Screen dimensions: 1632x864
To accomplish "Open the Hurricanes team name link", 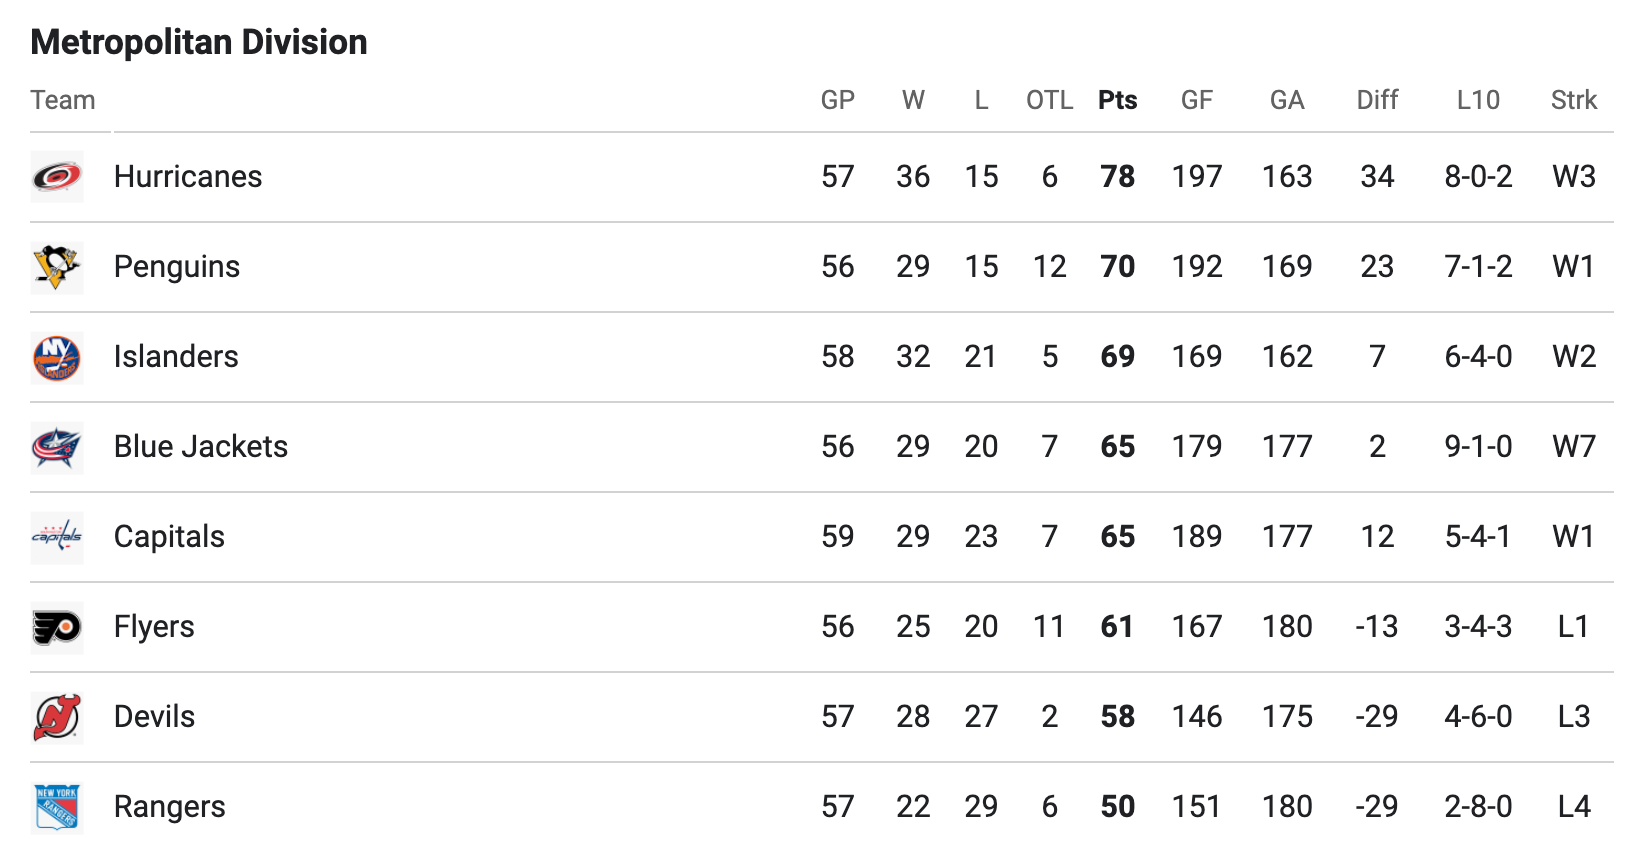I will coord(188,177).
